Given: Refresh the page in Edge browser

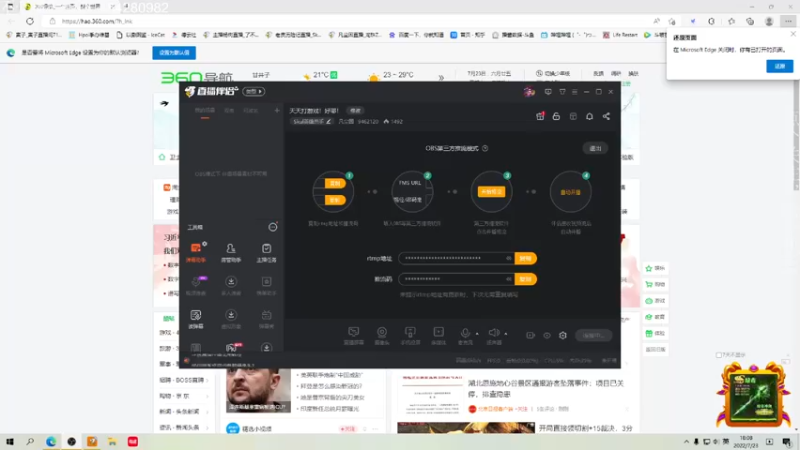Looking at the screenshot, I should point(30,21).
